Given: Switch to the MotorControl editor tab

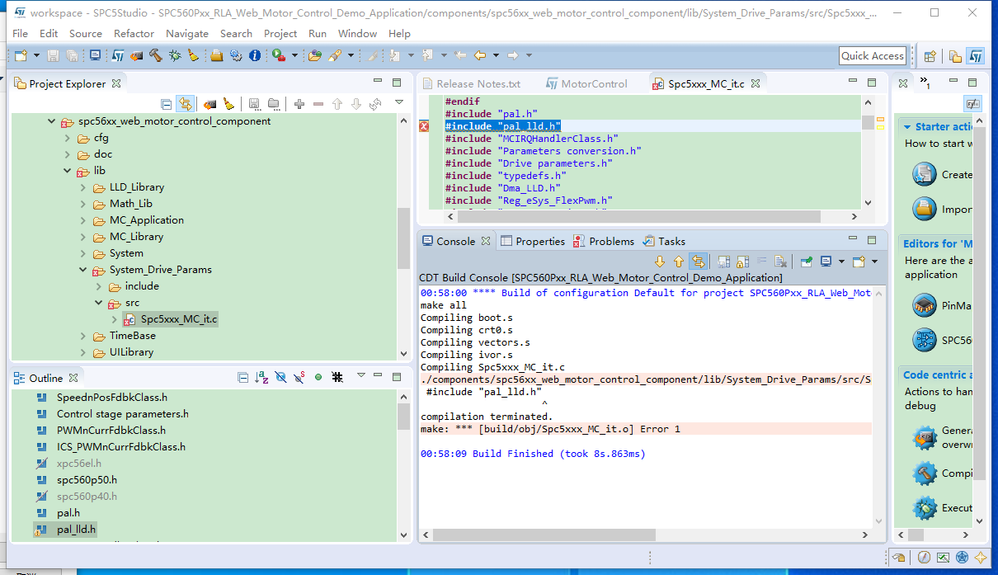Looking at the screenshot, I should 586,83.
